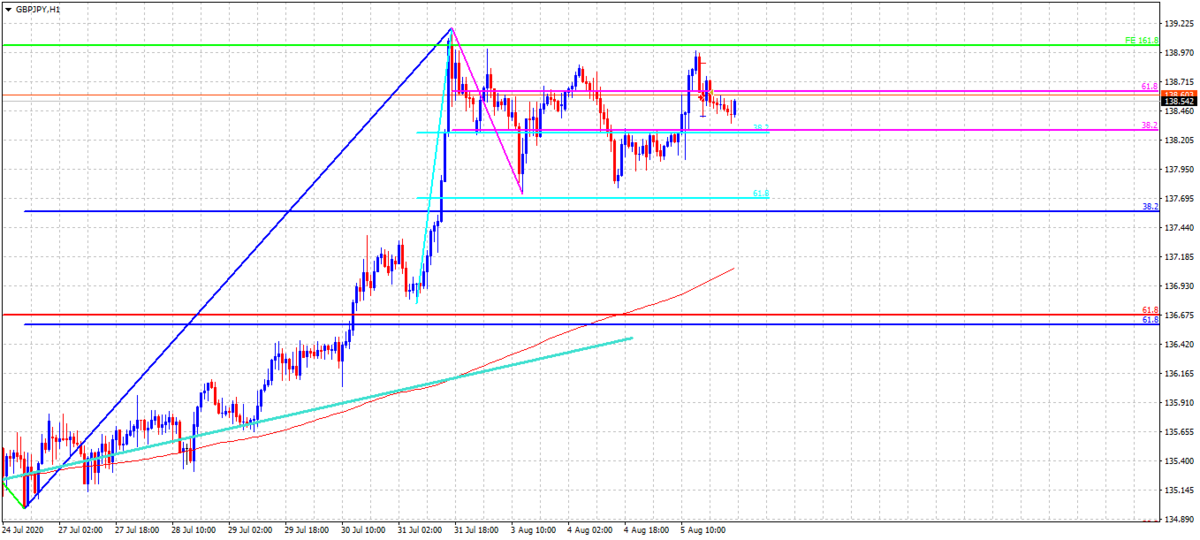Click the 31 Jul 02:00 time label
Screen dimensions: 1200x540
(x=420, y=529)
